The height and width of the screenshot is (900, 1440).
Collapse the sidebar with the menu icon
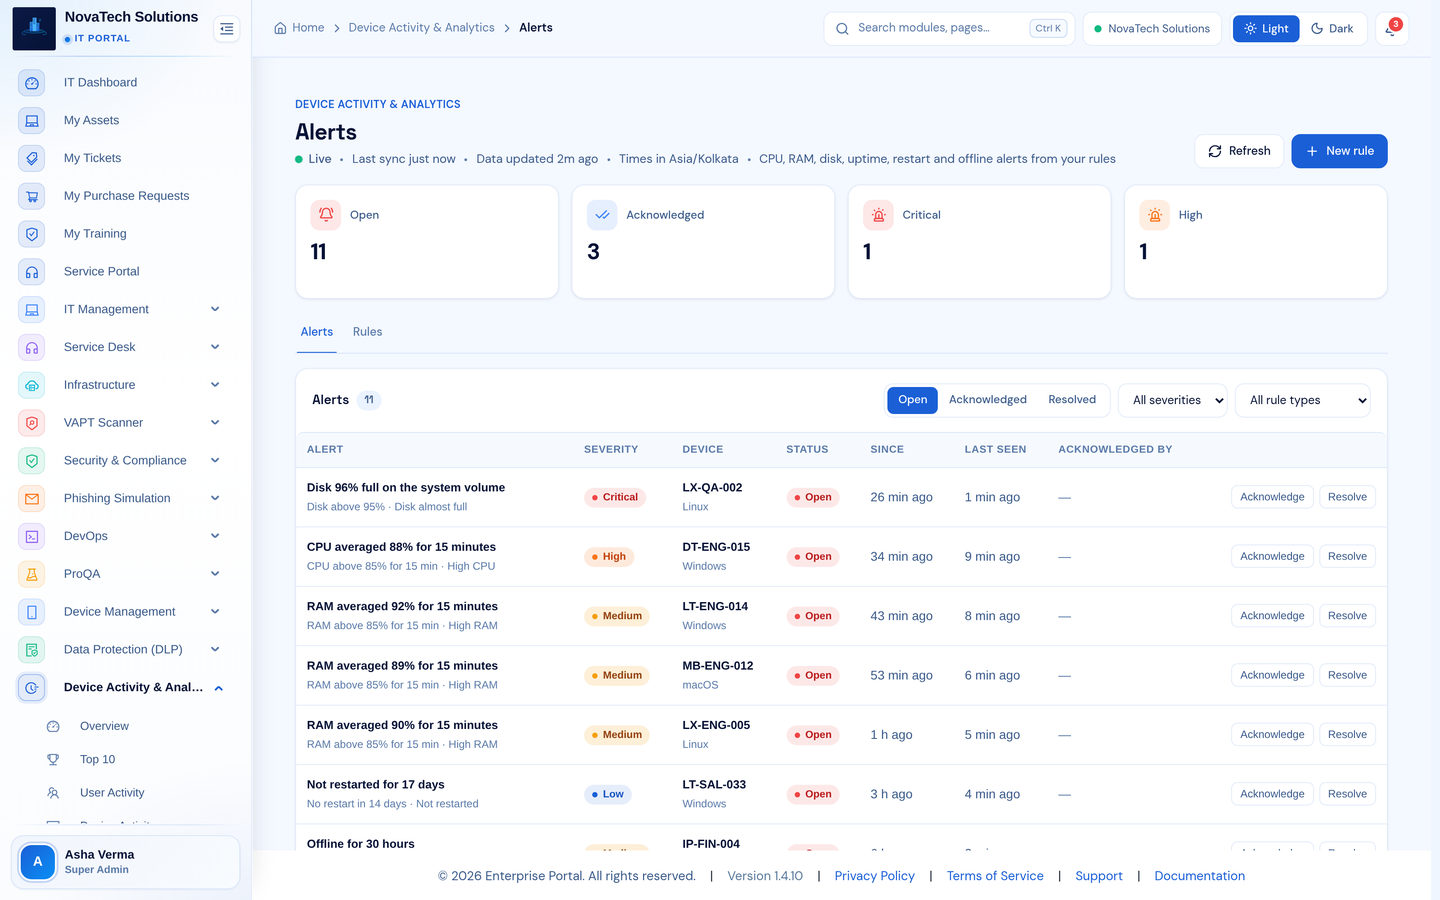coord(227,29)
